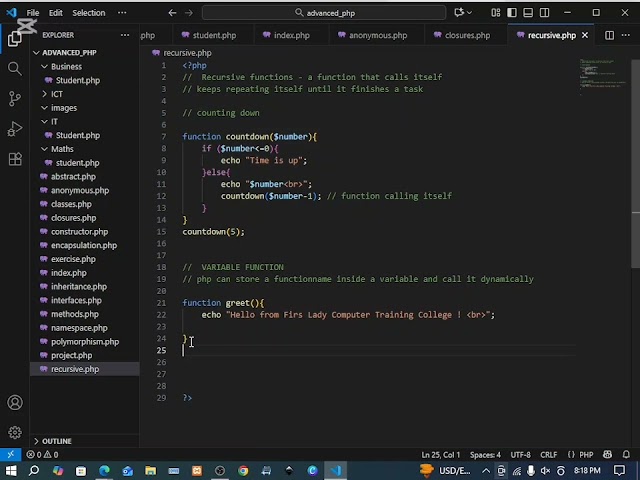This screenshot has width=640, height=480.
Task: Open the Run and Debug view
Action: (15, 129)
